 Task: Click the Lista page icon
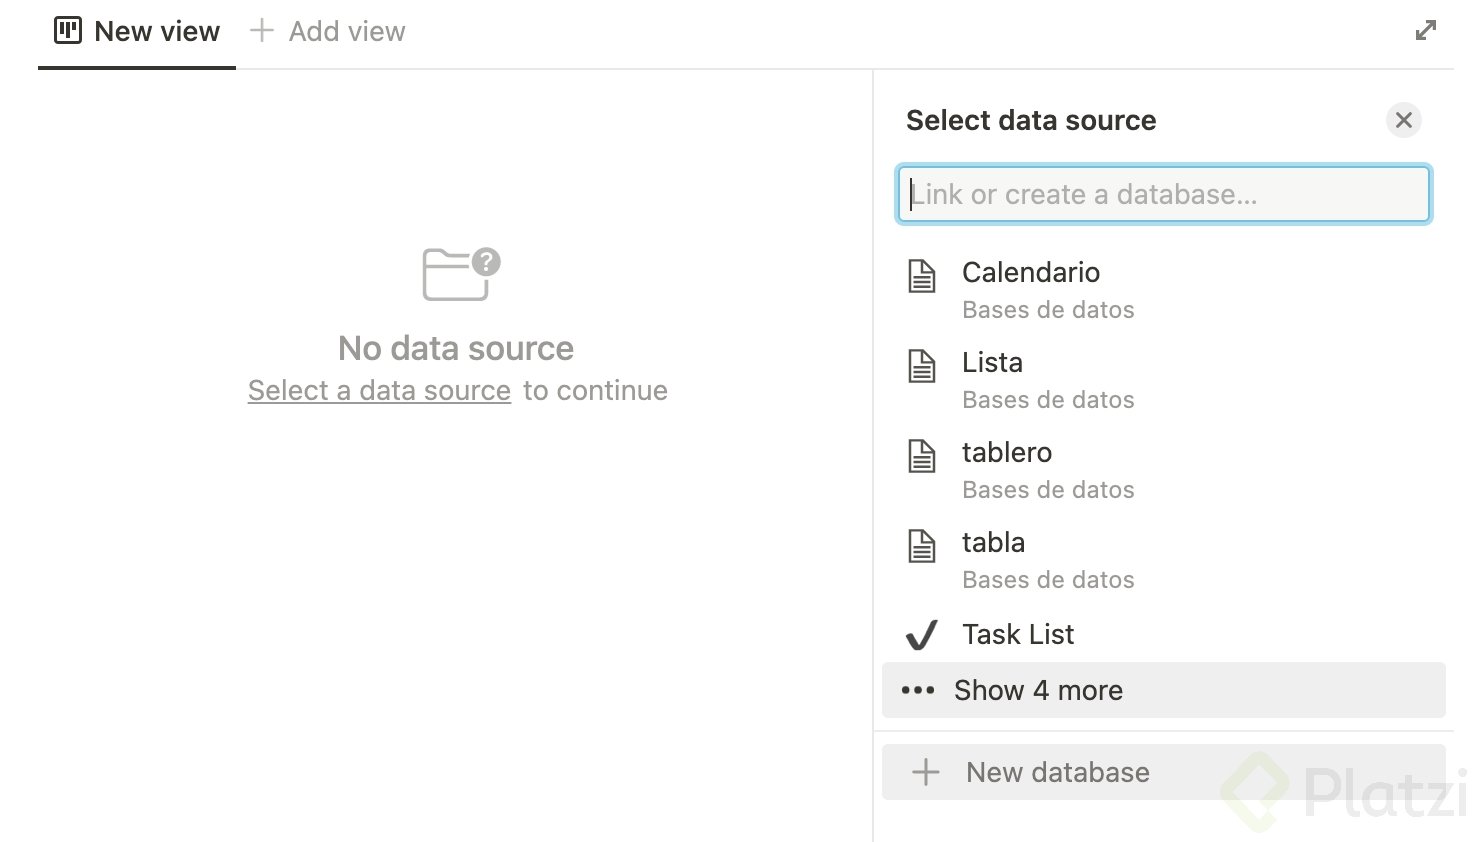[x=922, y=366]
